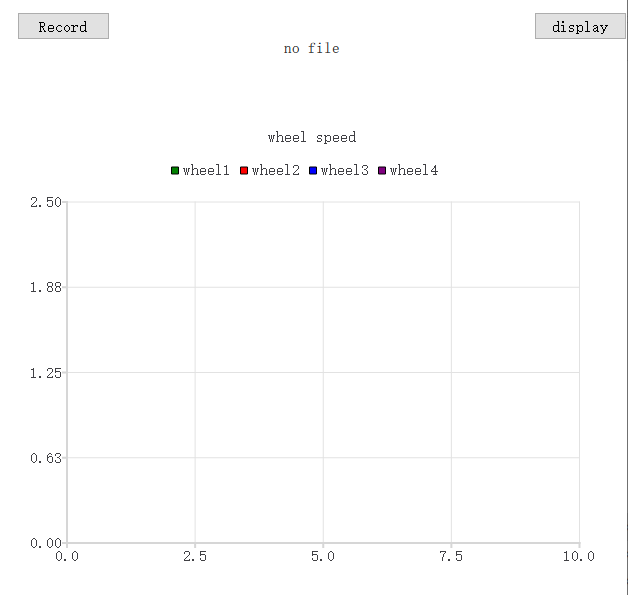Screen dimensions: 628x595
Task: Toggle the wheel3 series legend label
Action: click(344, 171)
